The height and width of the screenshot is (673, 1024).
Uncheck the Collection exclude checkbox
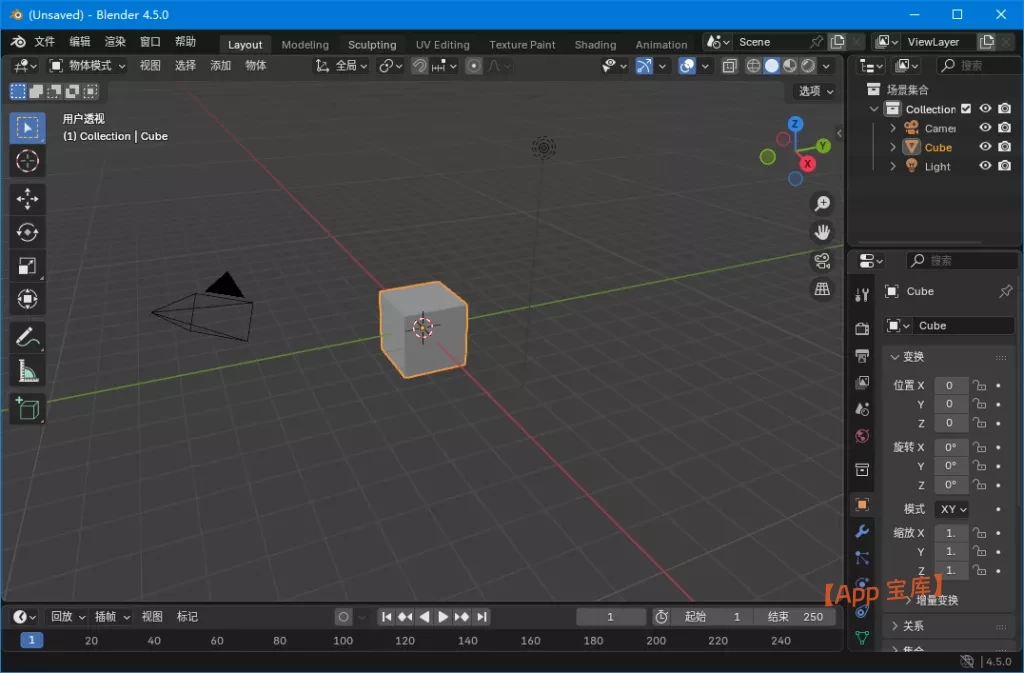point(966,109)
